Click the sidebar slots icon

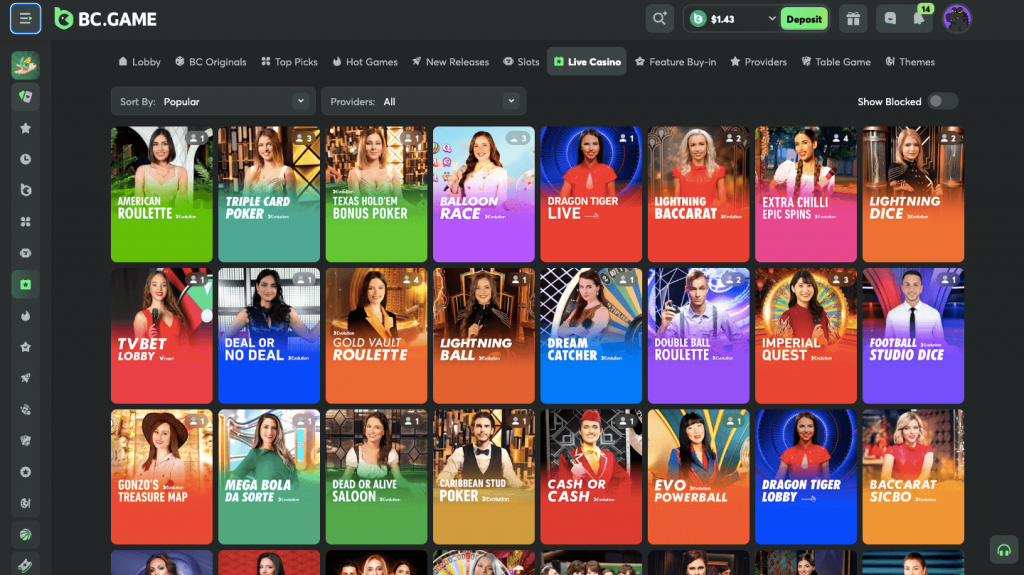pos(25,253)
